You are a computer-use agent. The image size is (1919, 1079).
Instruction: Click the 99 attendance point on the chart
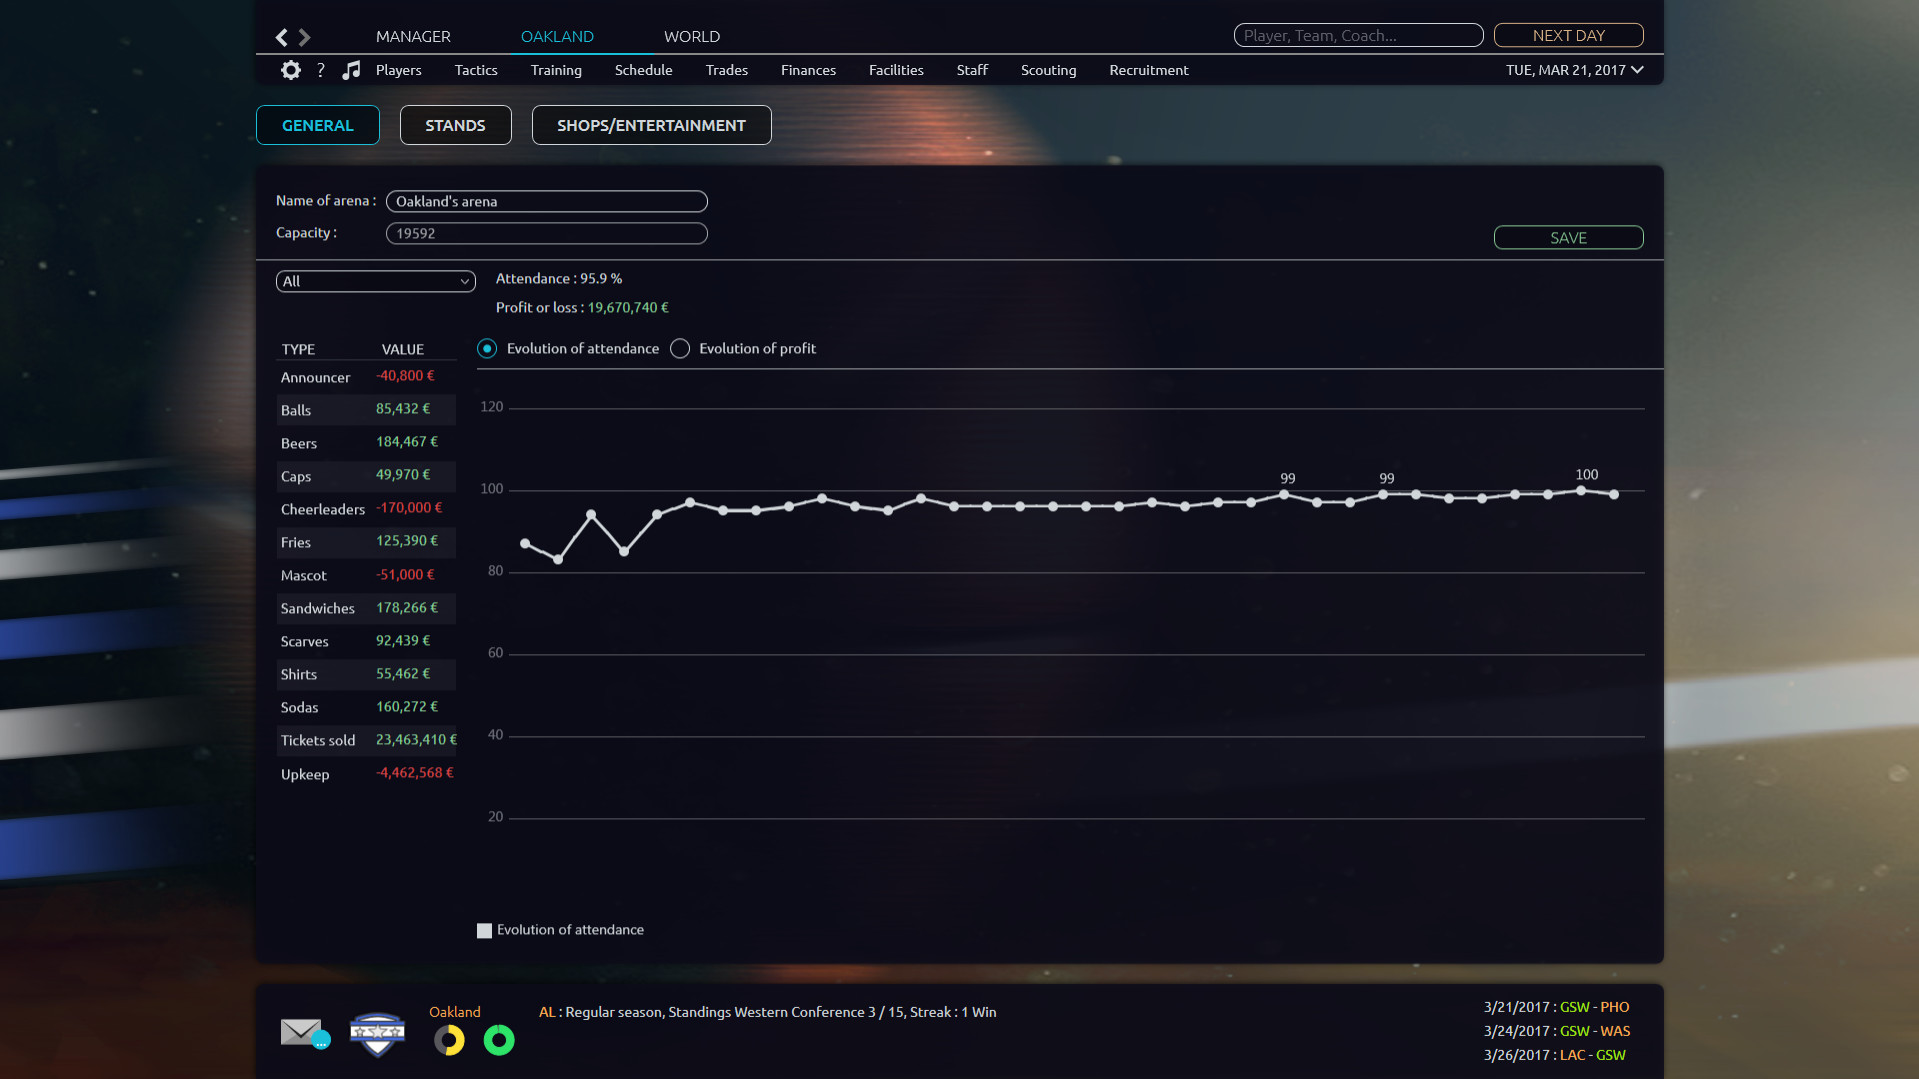click(1286, 493)
